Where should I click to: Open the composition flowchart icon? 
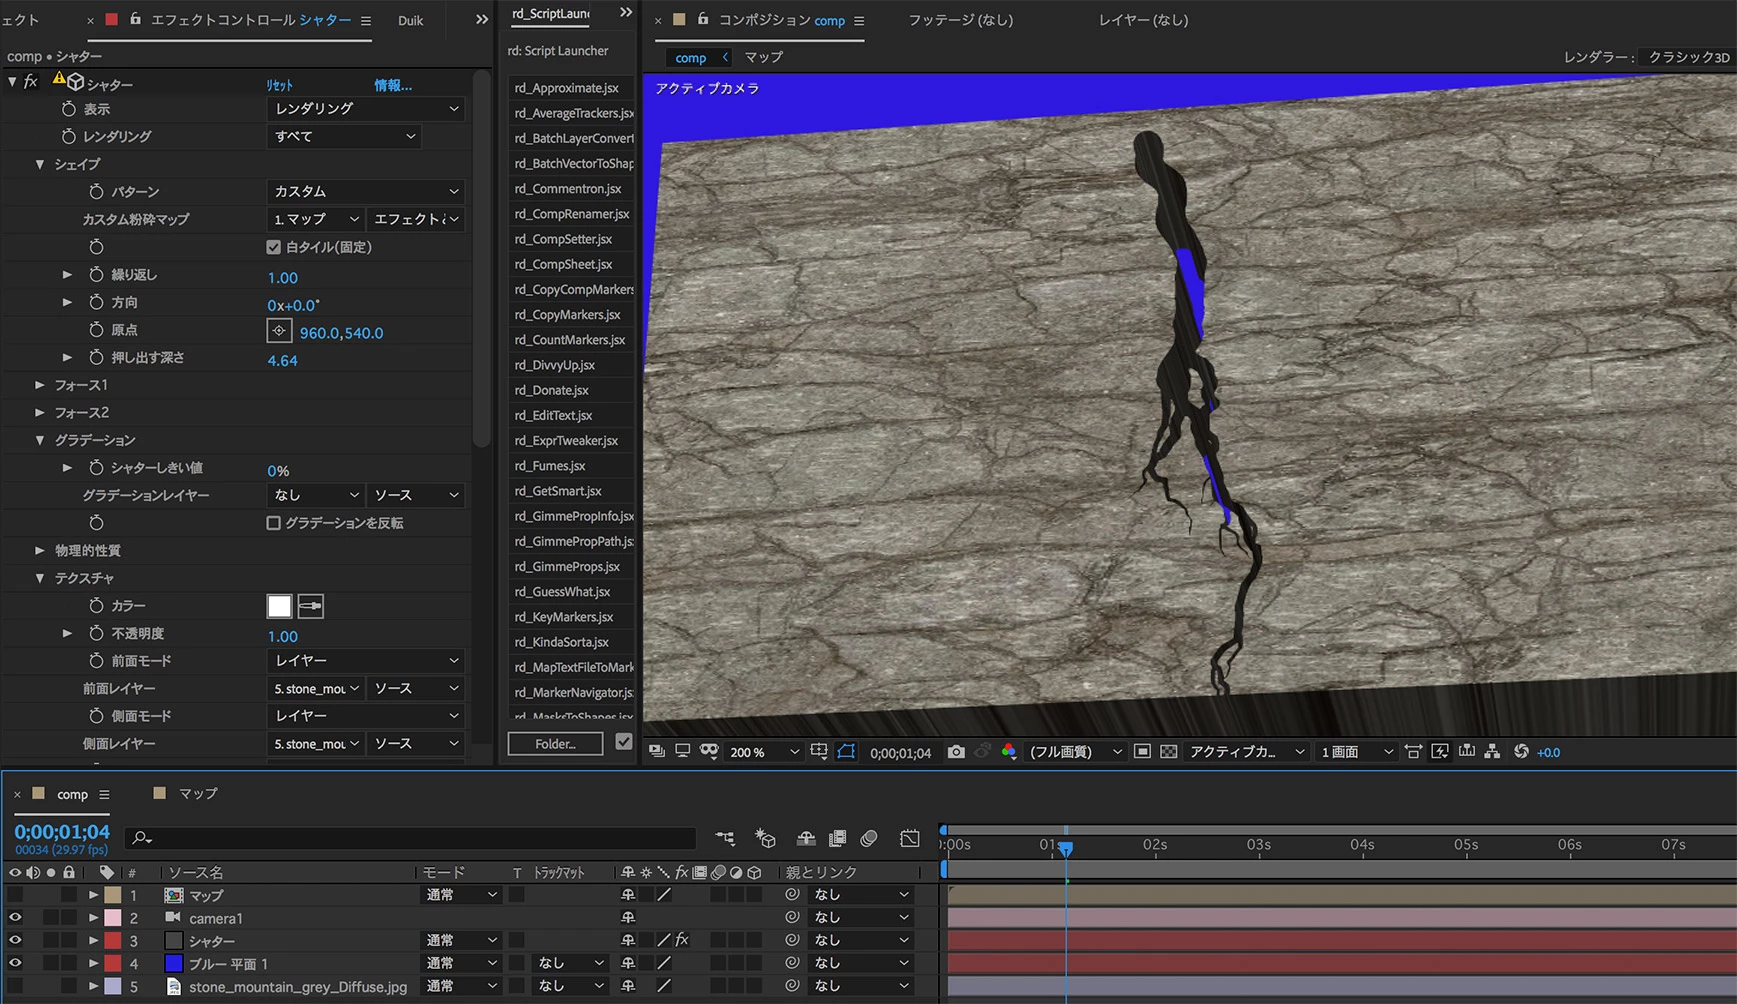coord(1492,752)
